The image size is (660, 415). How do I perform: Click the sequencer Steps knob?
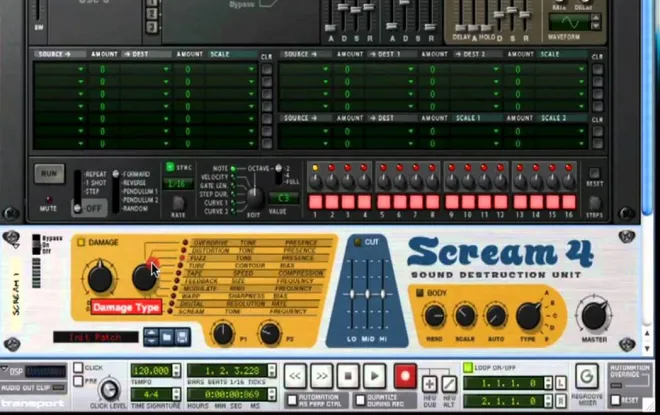[594, 203]
